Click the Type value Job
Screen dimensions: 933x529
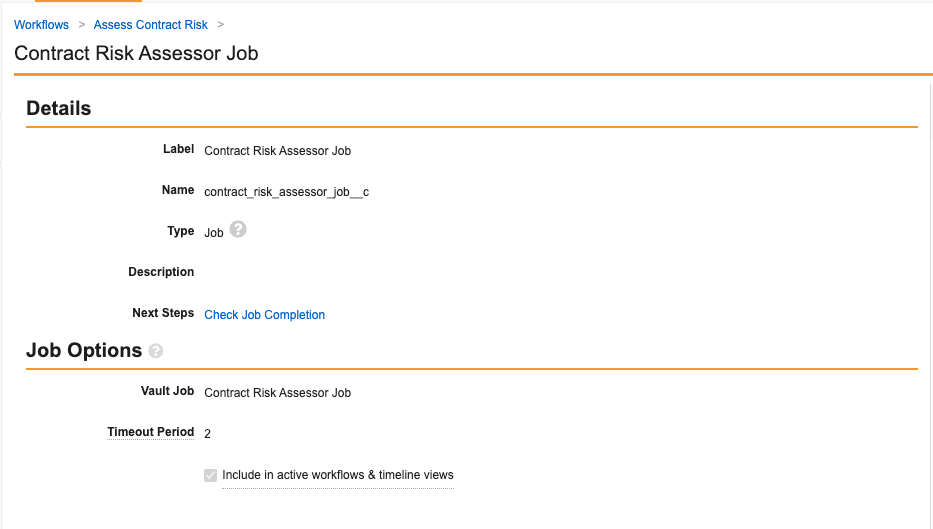(214, 232)
